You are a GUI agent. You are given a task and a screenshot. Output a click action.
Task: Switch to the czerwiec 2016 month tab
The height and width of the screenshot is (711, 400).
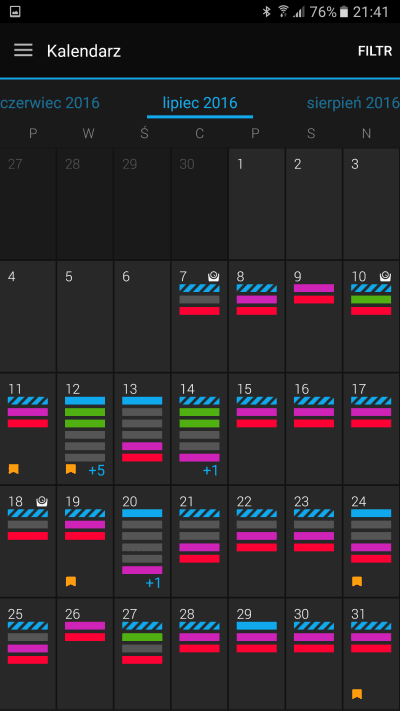pyautogui.click(x=50, y=103)
